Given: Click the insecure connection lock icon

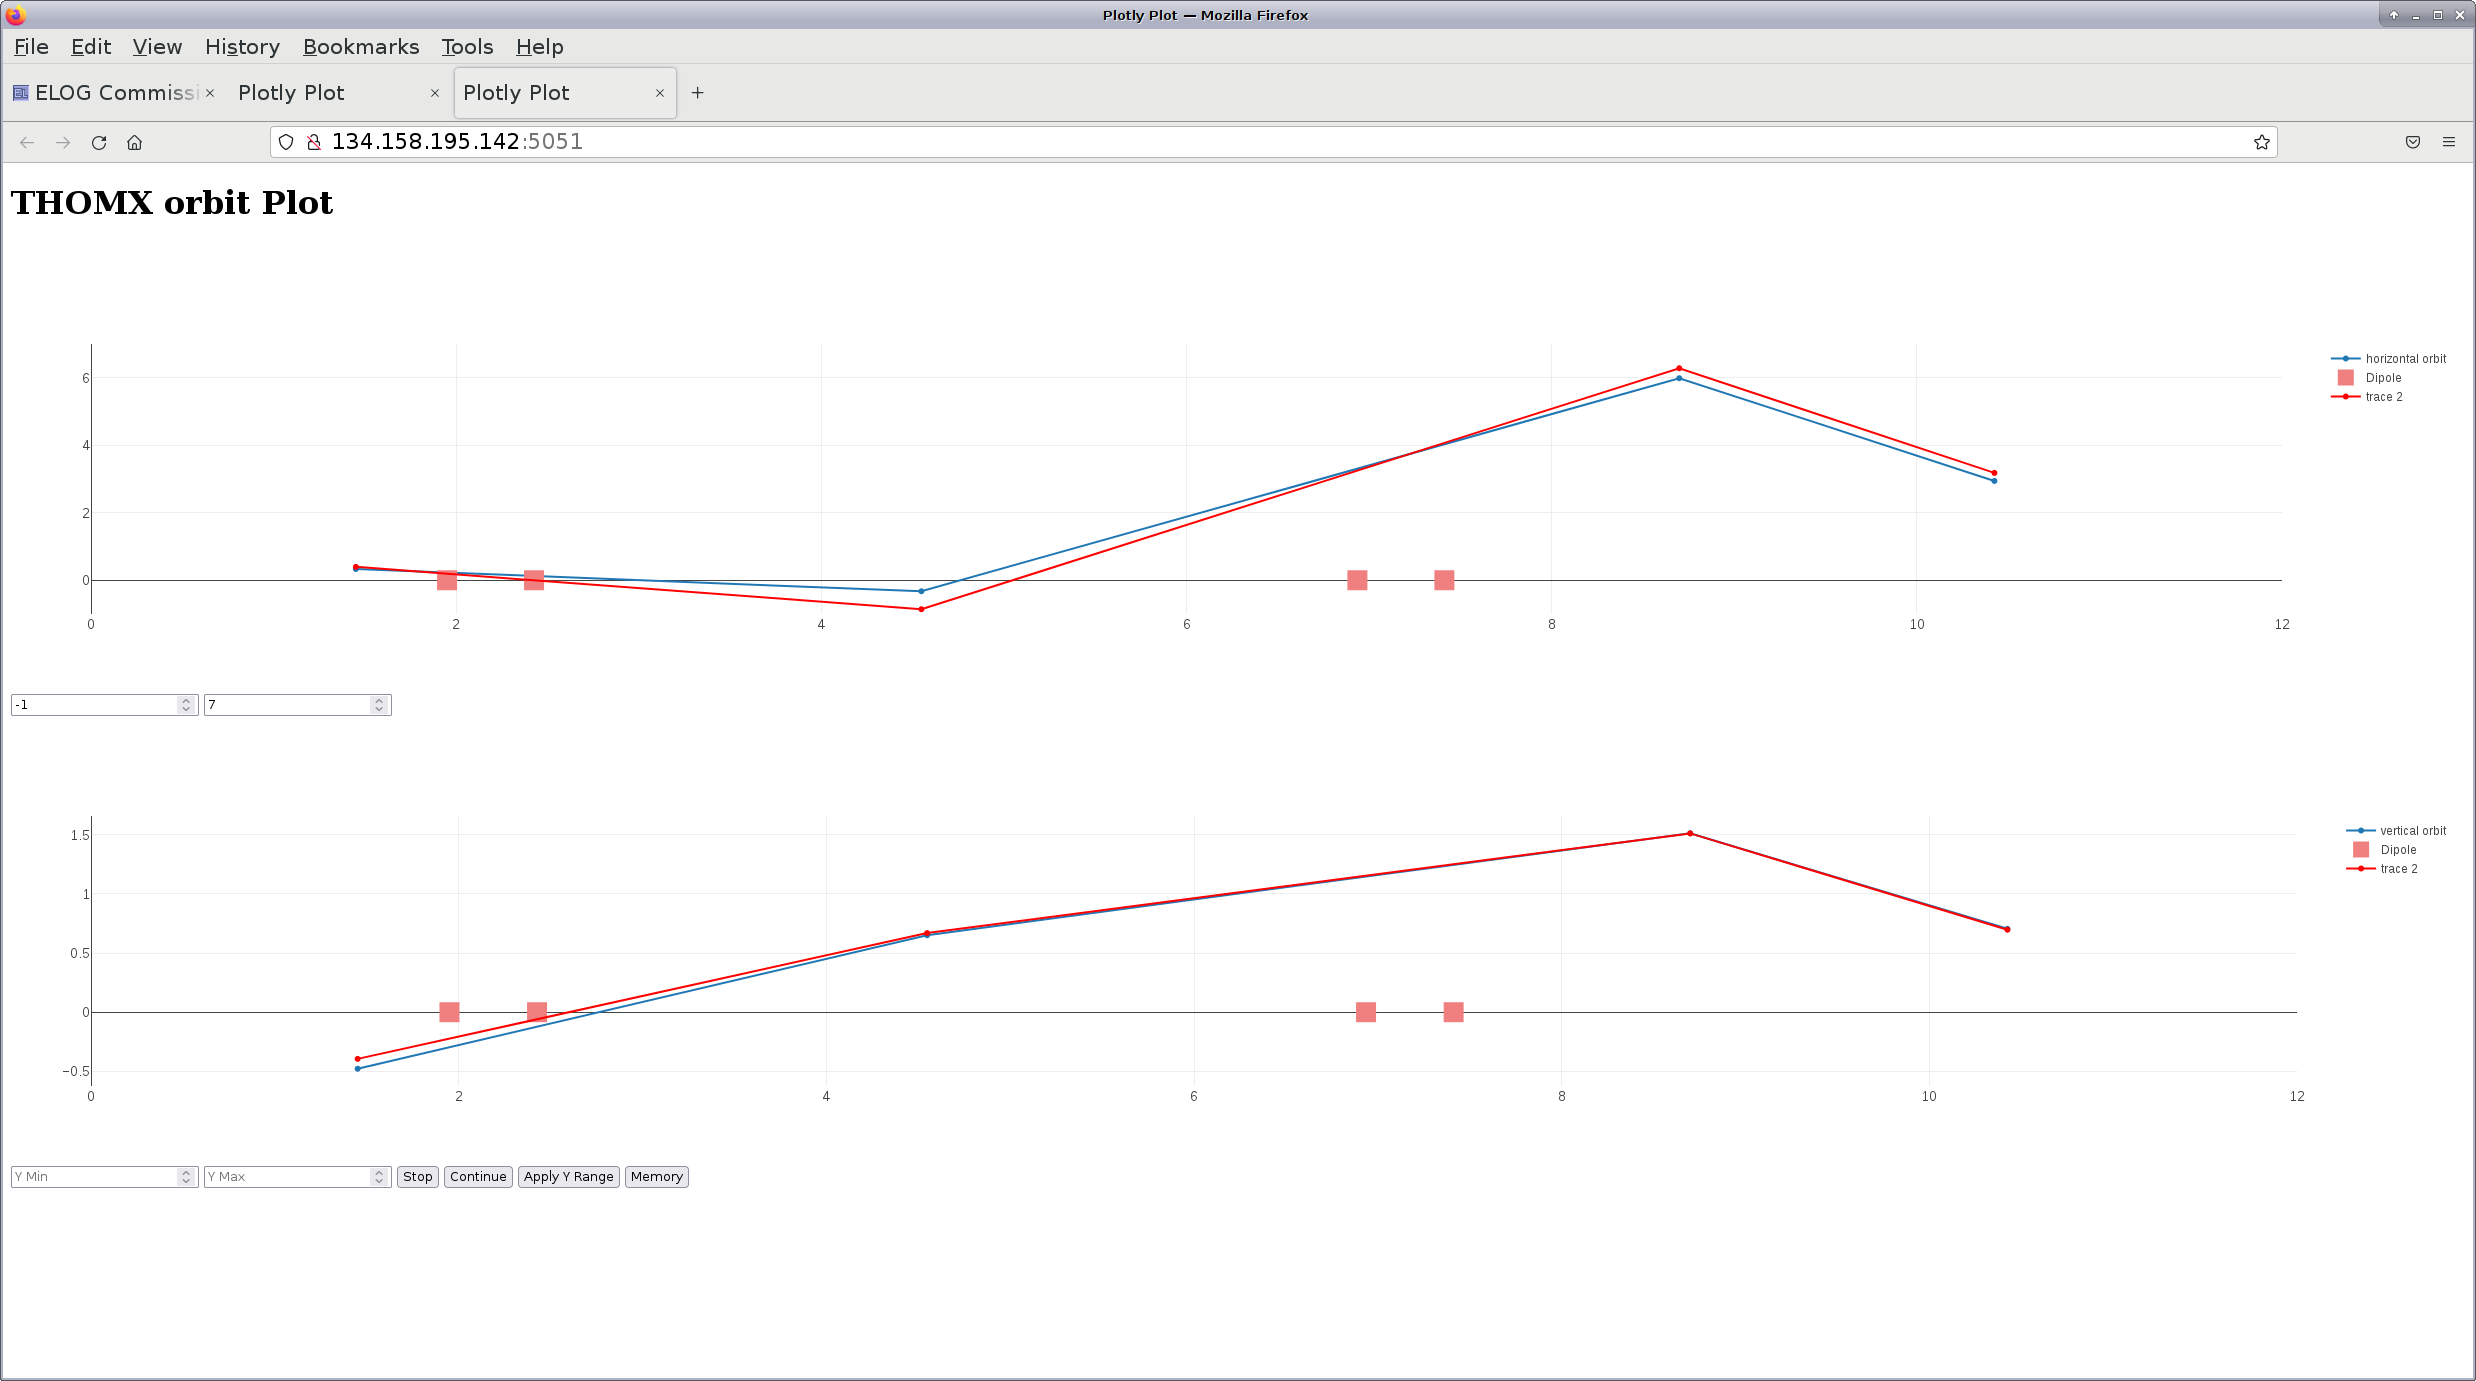Looking at the screenshot, I should (314, 143).
